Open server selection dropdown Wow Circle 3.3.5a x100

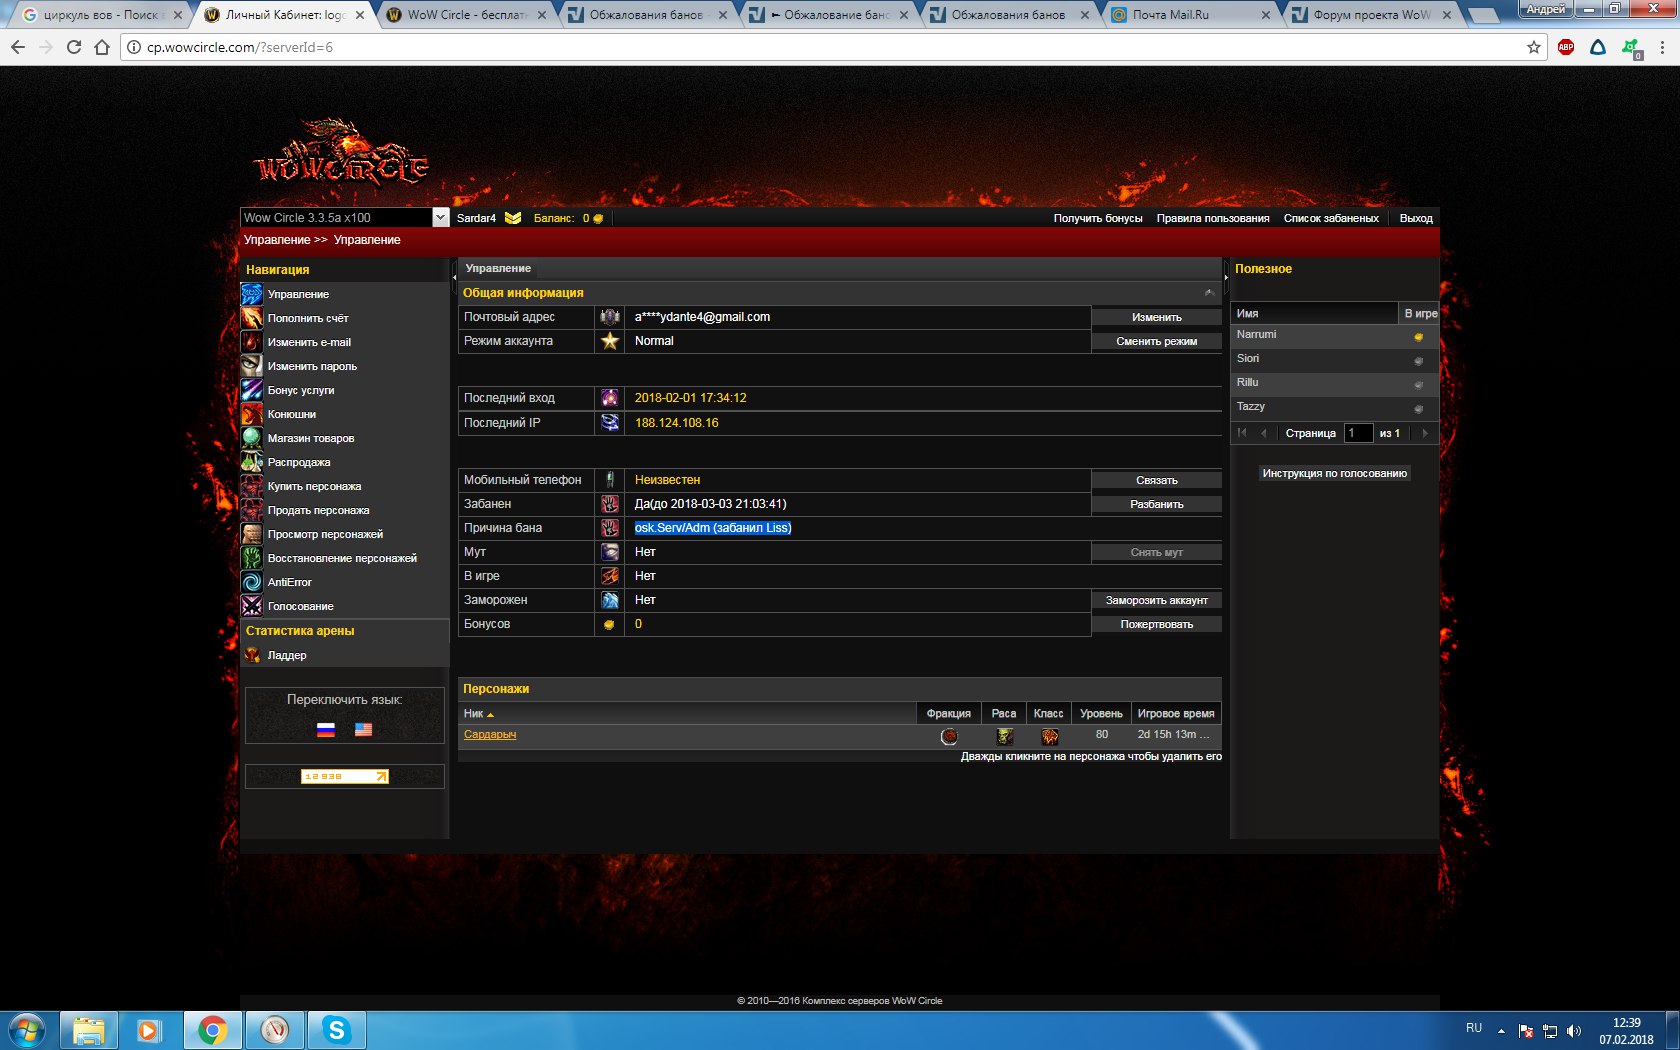click(x=344, y=217)
